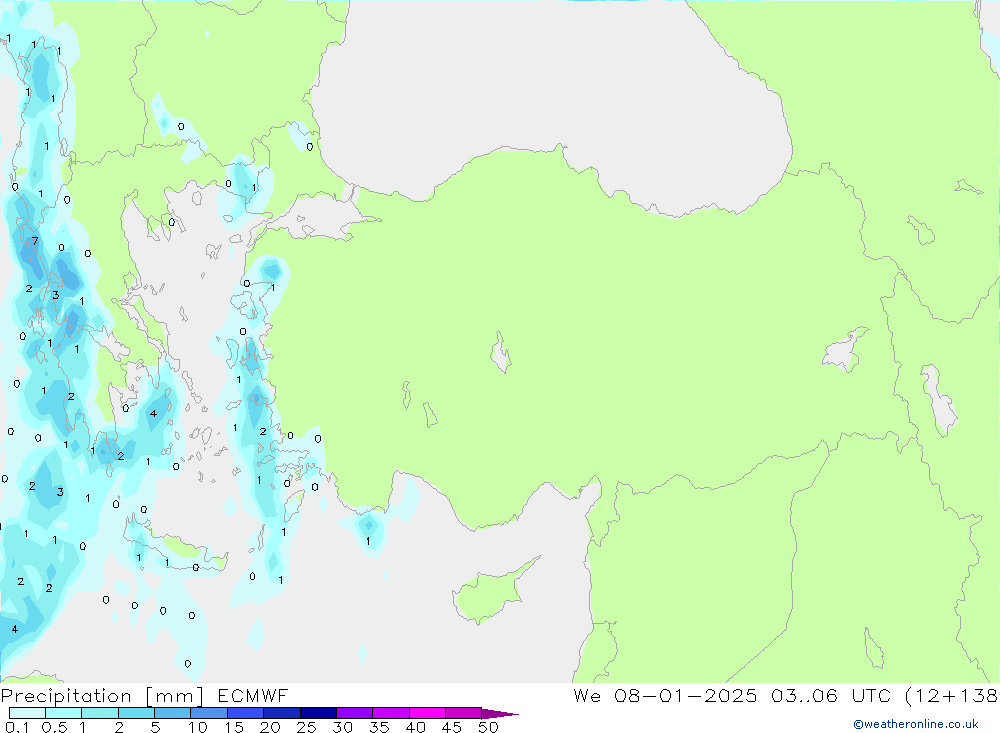Click the Precipitation [mm] title text
This screenshot has height=733, width=1000.
pos(102,696)
